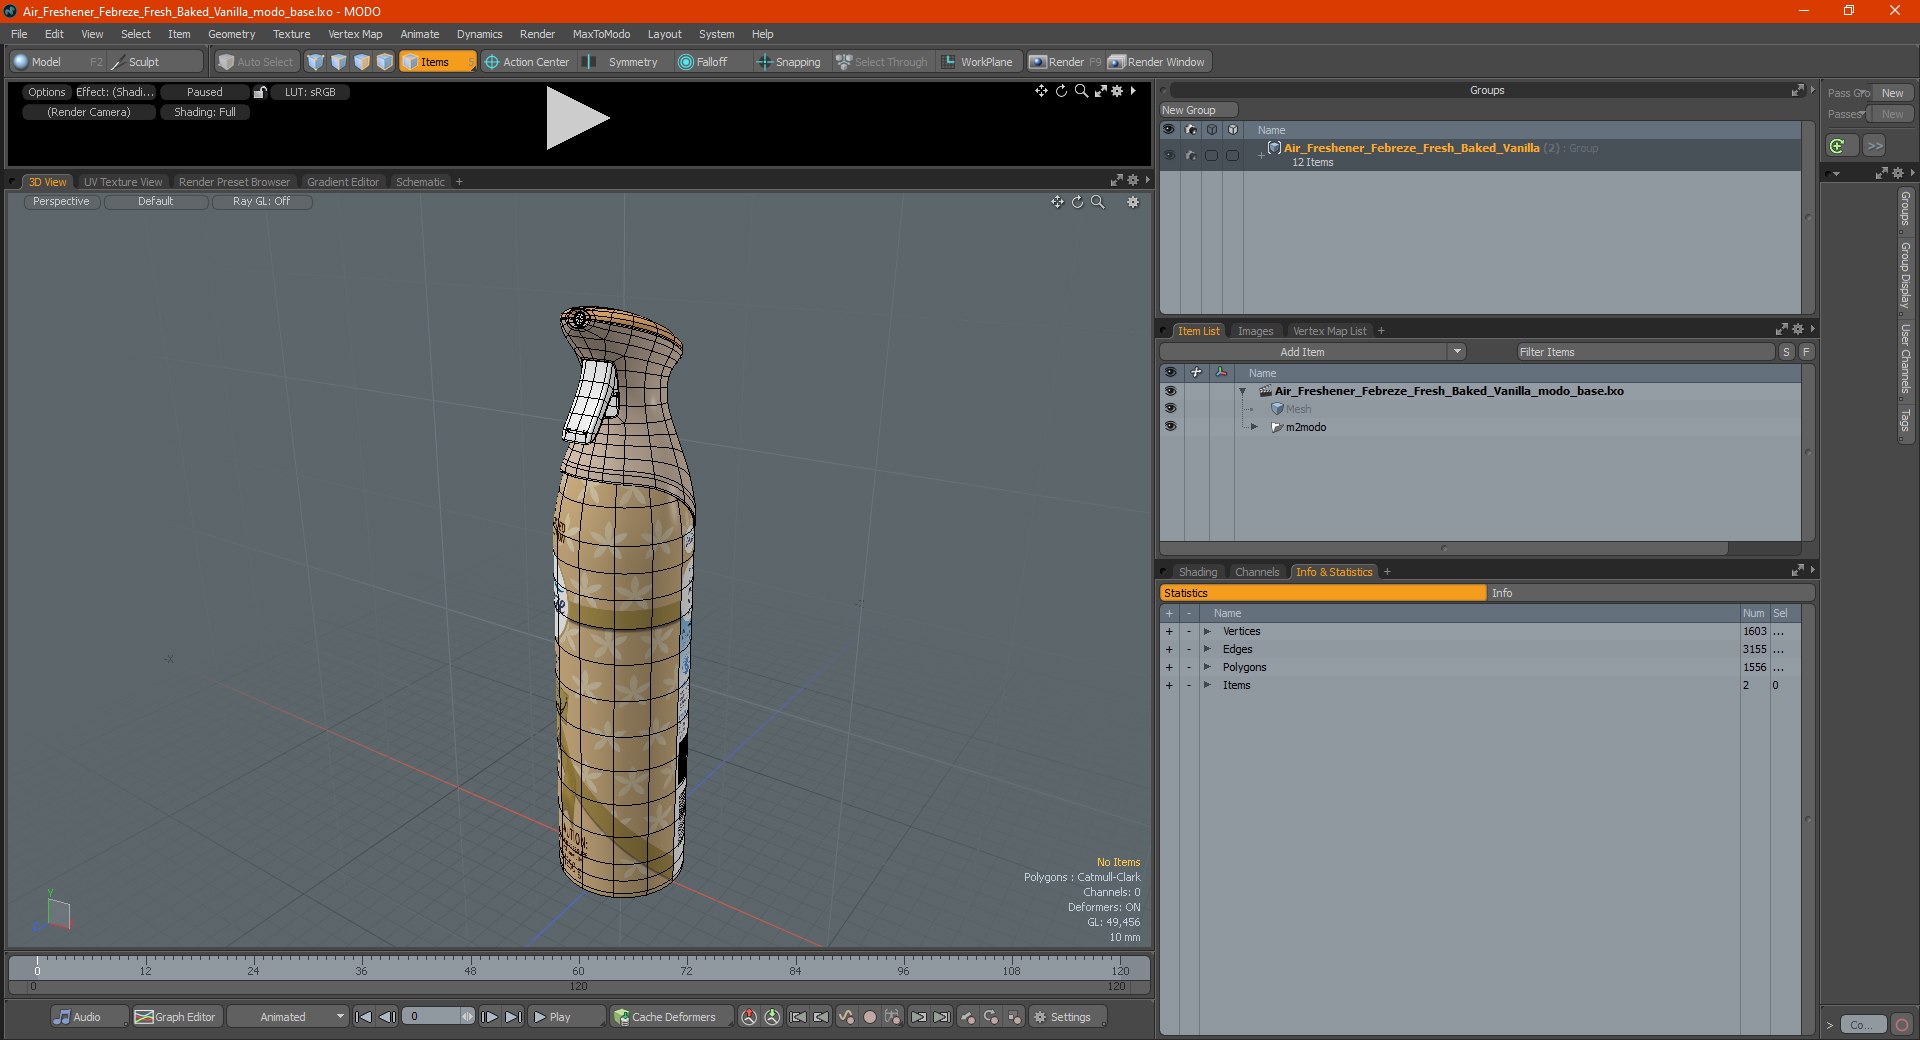Open the Graph Editor
This screenshot has height=1040, width=1920.
point(175,1017)
